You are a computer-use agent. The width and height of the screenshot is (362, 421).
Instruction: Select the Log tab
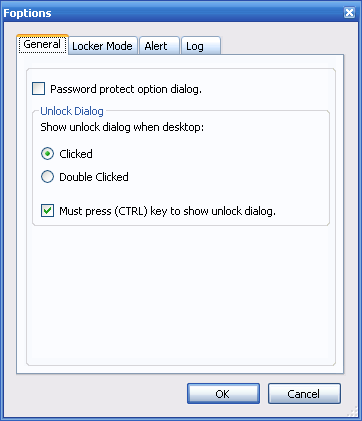click(x=201, y=46)
